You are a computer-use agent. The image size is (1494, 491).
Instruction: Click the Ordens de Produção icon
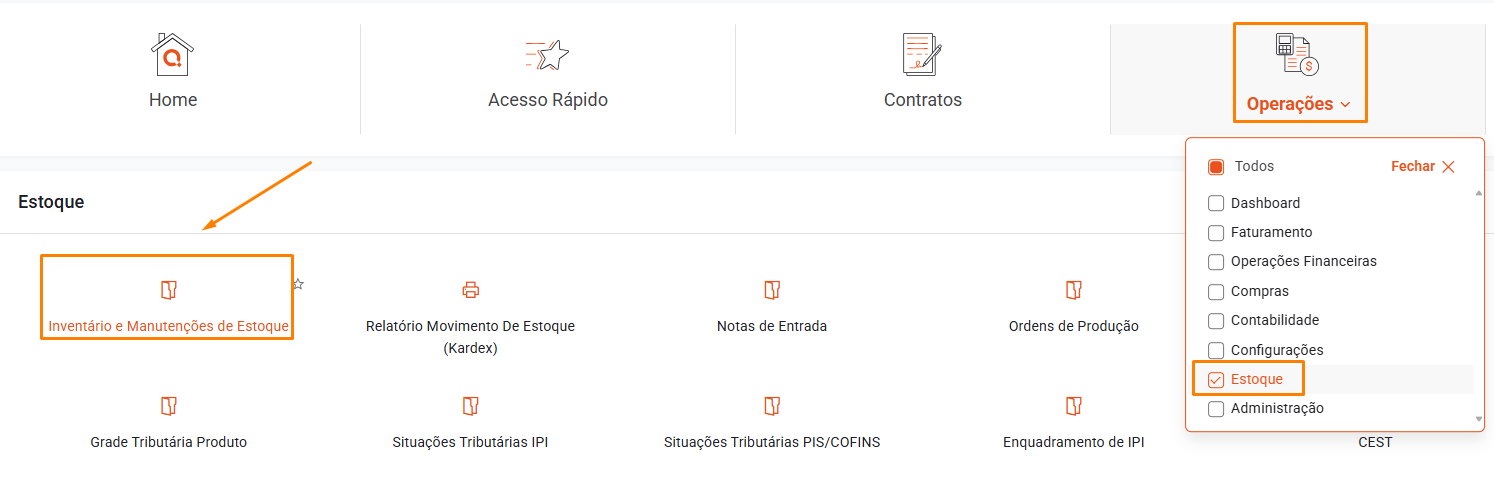[1073, 291]
